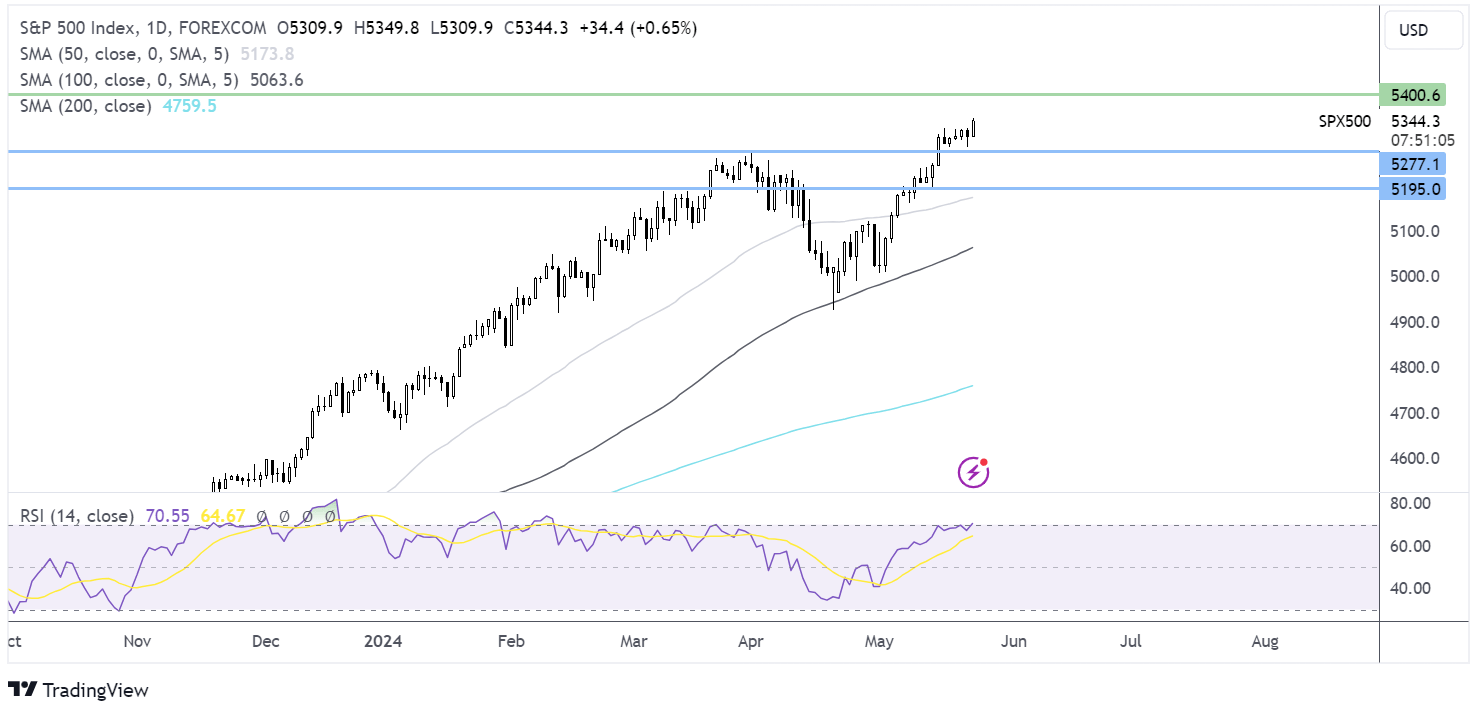This screenshot has width=1484, height=716.
Task: Click the 4600.0 price axis label
Action: [x=1414, y=459]
